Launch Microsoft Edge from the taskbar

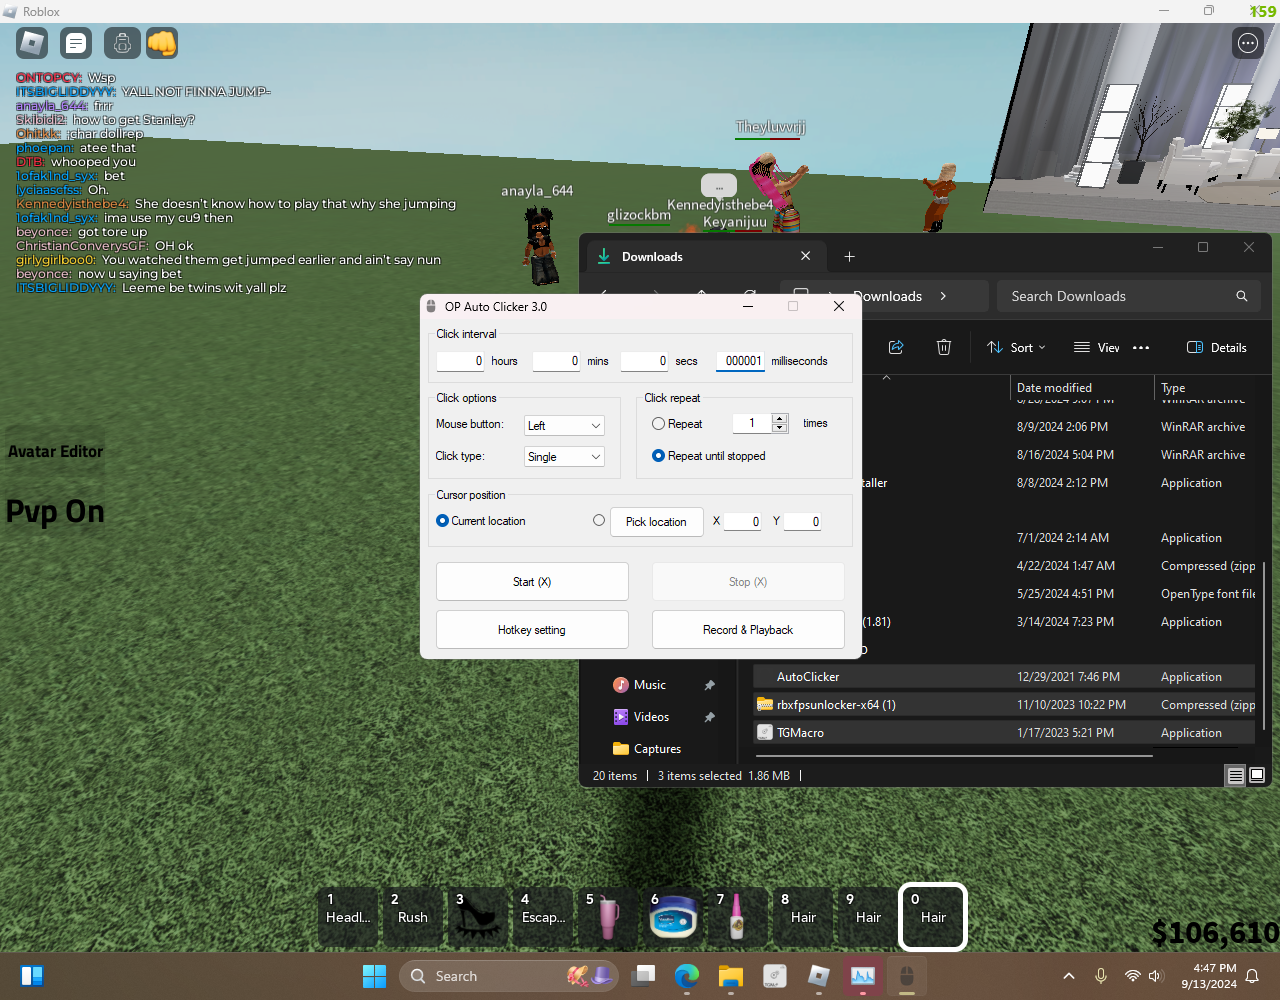pyautogui.click(x=687, y=976)
